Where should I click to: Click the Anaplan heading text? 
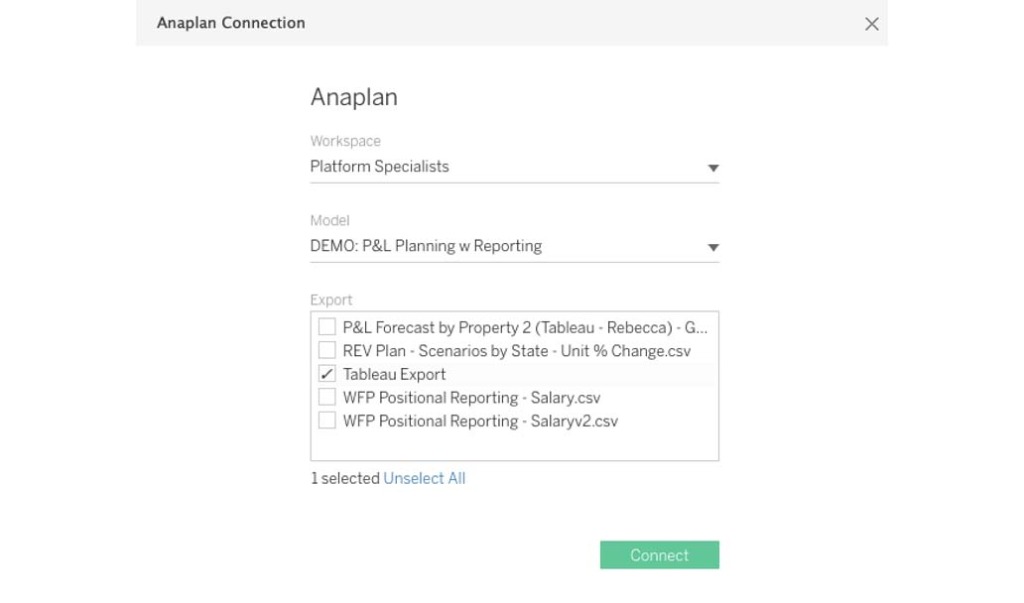pyautogui.click(x=354, y=97)
